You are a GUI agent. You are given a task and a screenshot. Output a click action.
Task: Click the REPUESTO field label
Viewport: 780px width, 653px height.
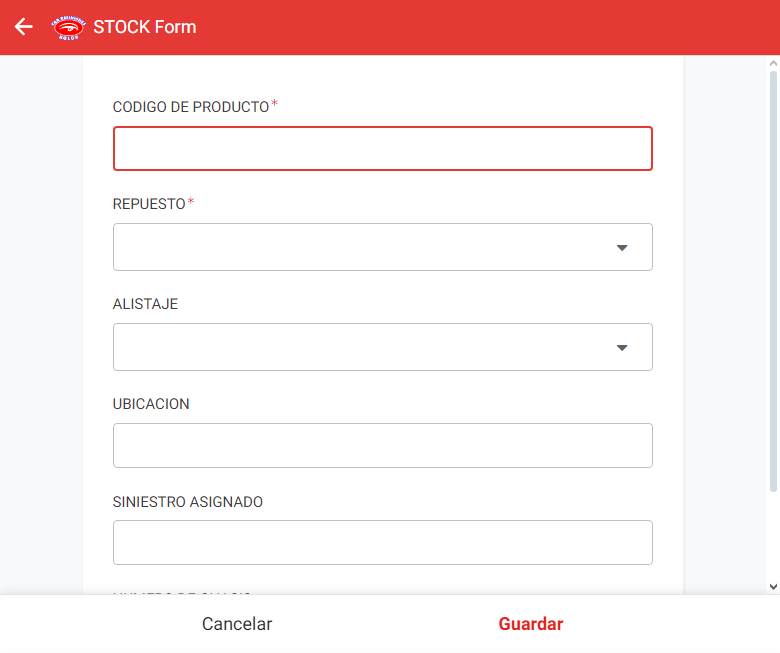(149, 204)
